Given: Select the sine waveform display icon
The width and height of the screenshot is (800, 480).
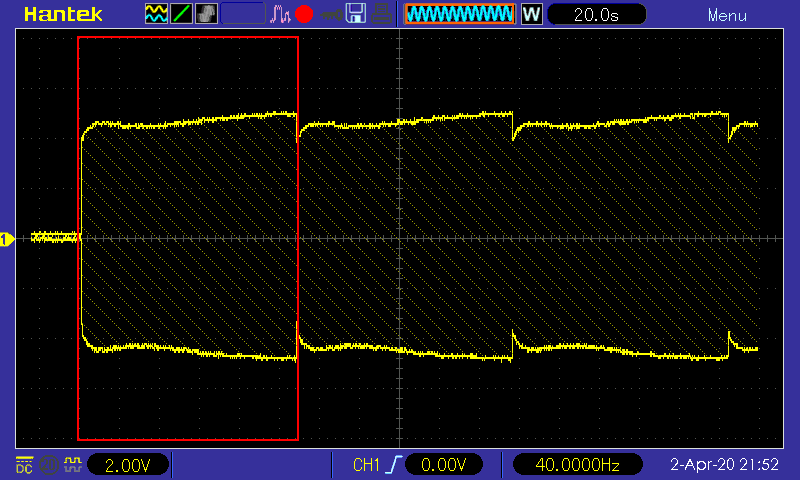Looking at the screenshot, I should (156, 14).
